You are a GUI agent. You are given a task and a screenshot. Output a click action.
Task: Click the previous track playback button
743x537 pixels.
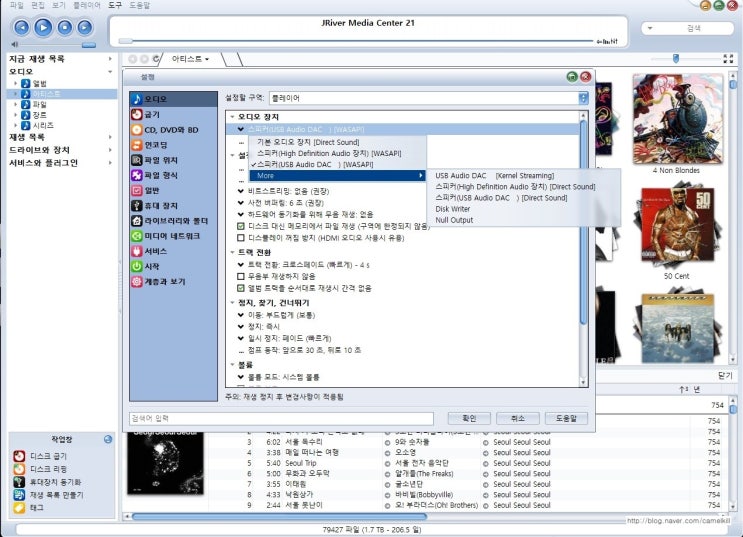pos(22,27)
